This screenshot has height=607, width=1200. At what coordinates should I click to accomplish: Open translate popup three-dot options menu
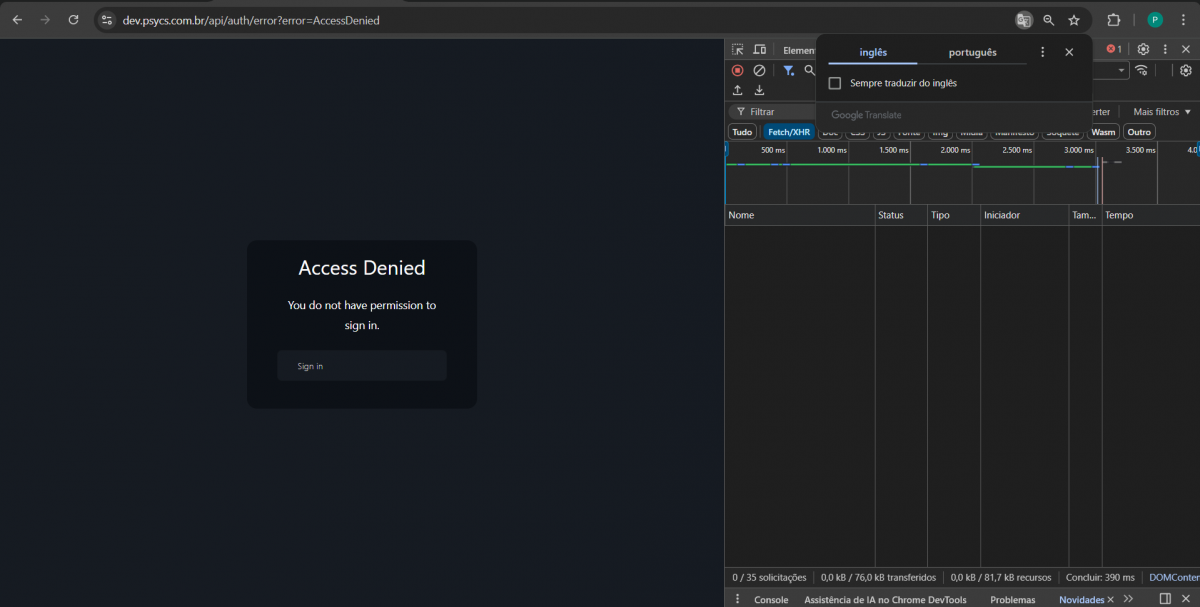pos(1042,52)
